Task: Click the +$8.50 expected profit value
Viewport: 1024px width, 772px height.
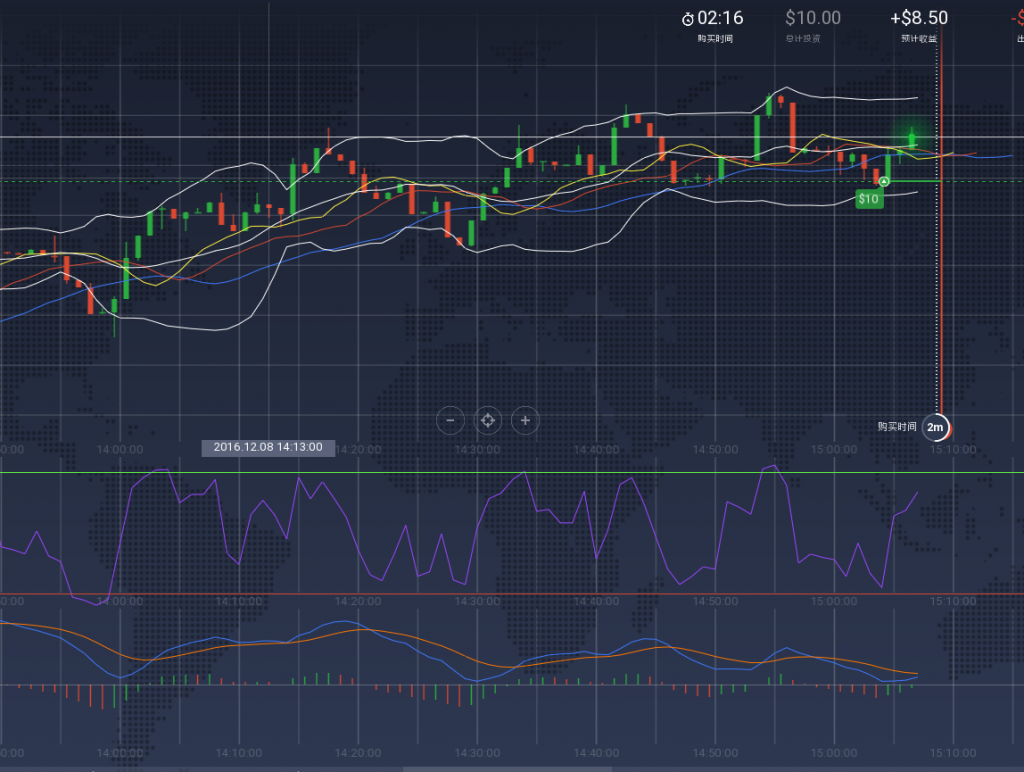Action: click(919, 18)
